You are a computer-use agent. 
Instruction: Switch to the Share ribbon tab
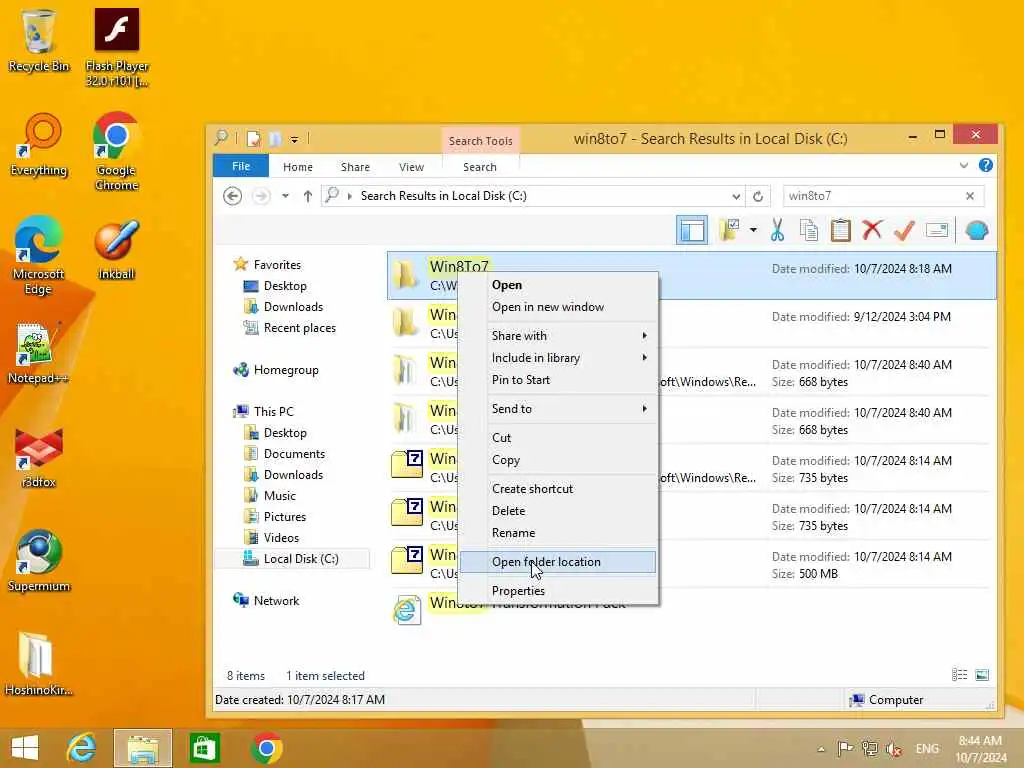tap(355, 167)
